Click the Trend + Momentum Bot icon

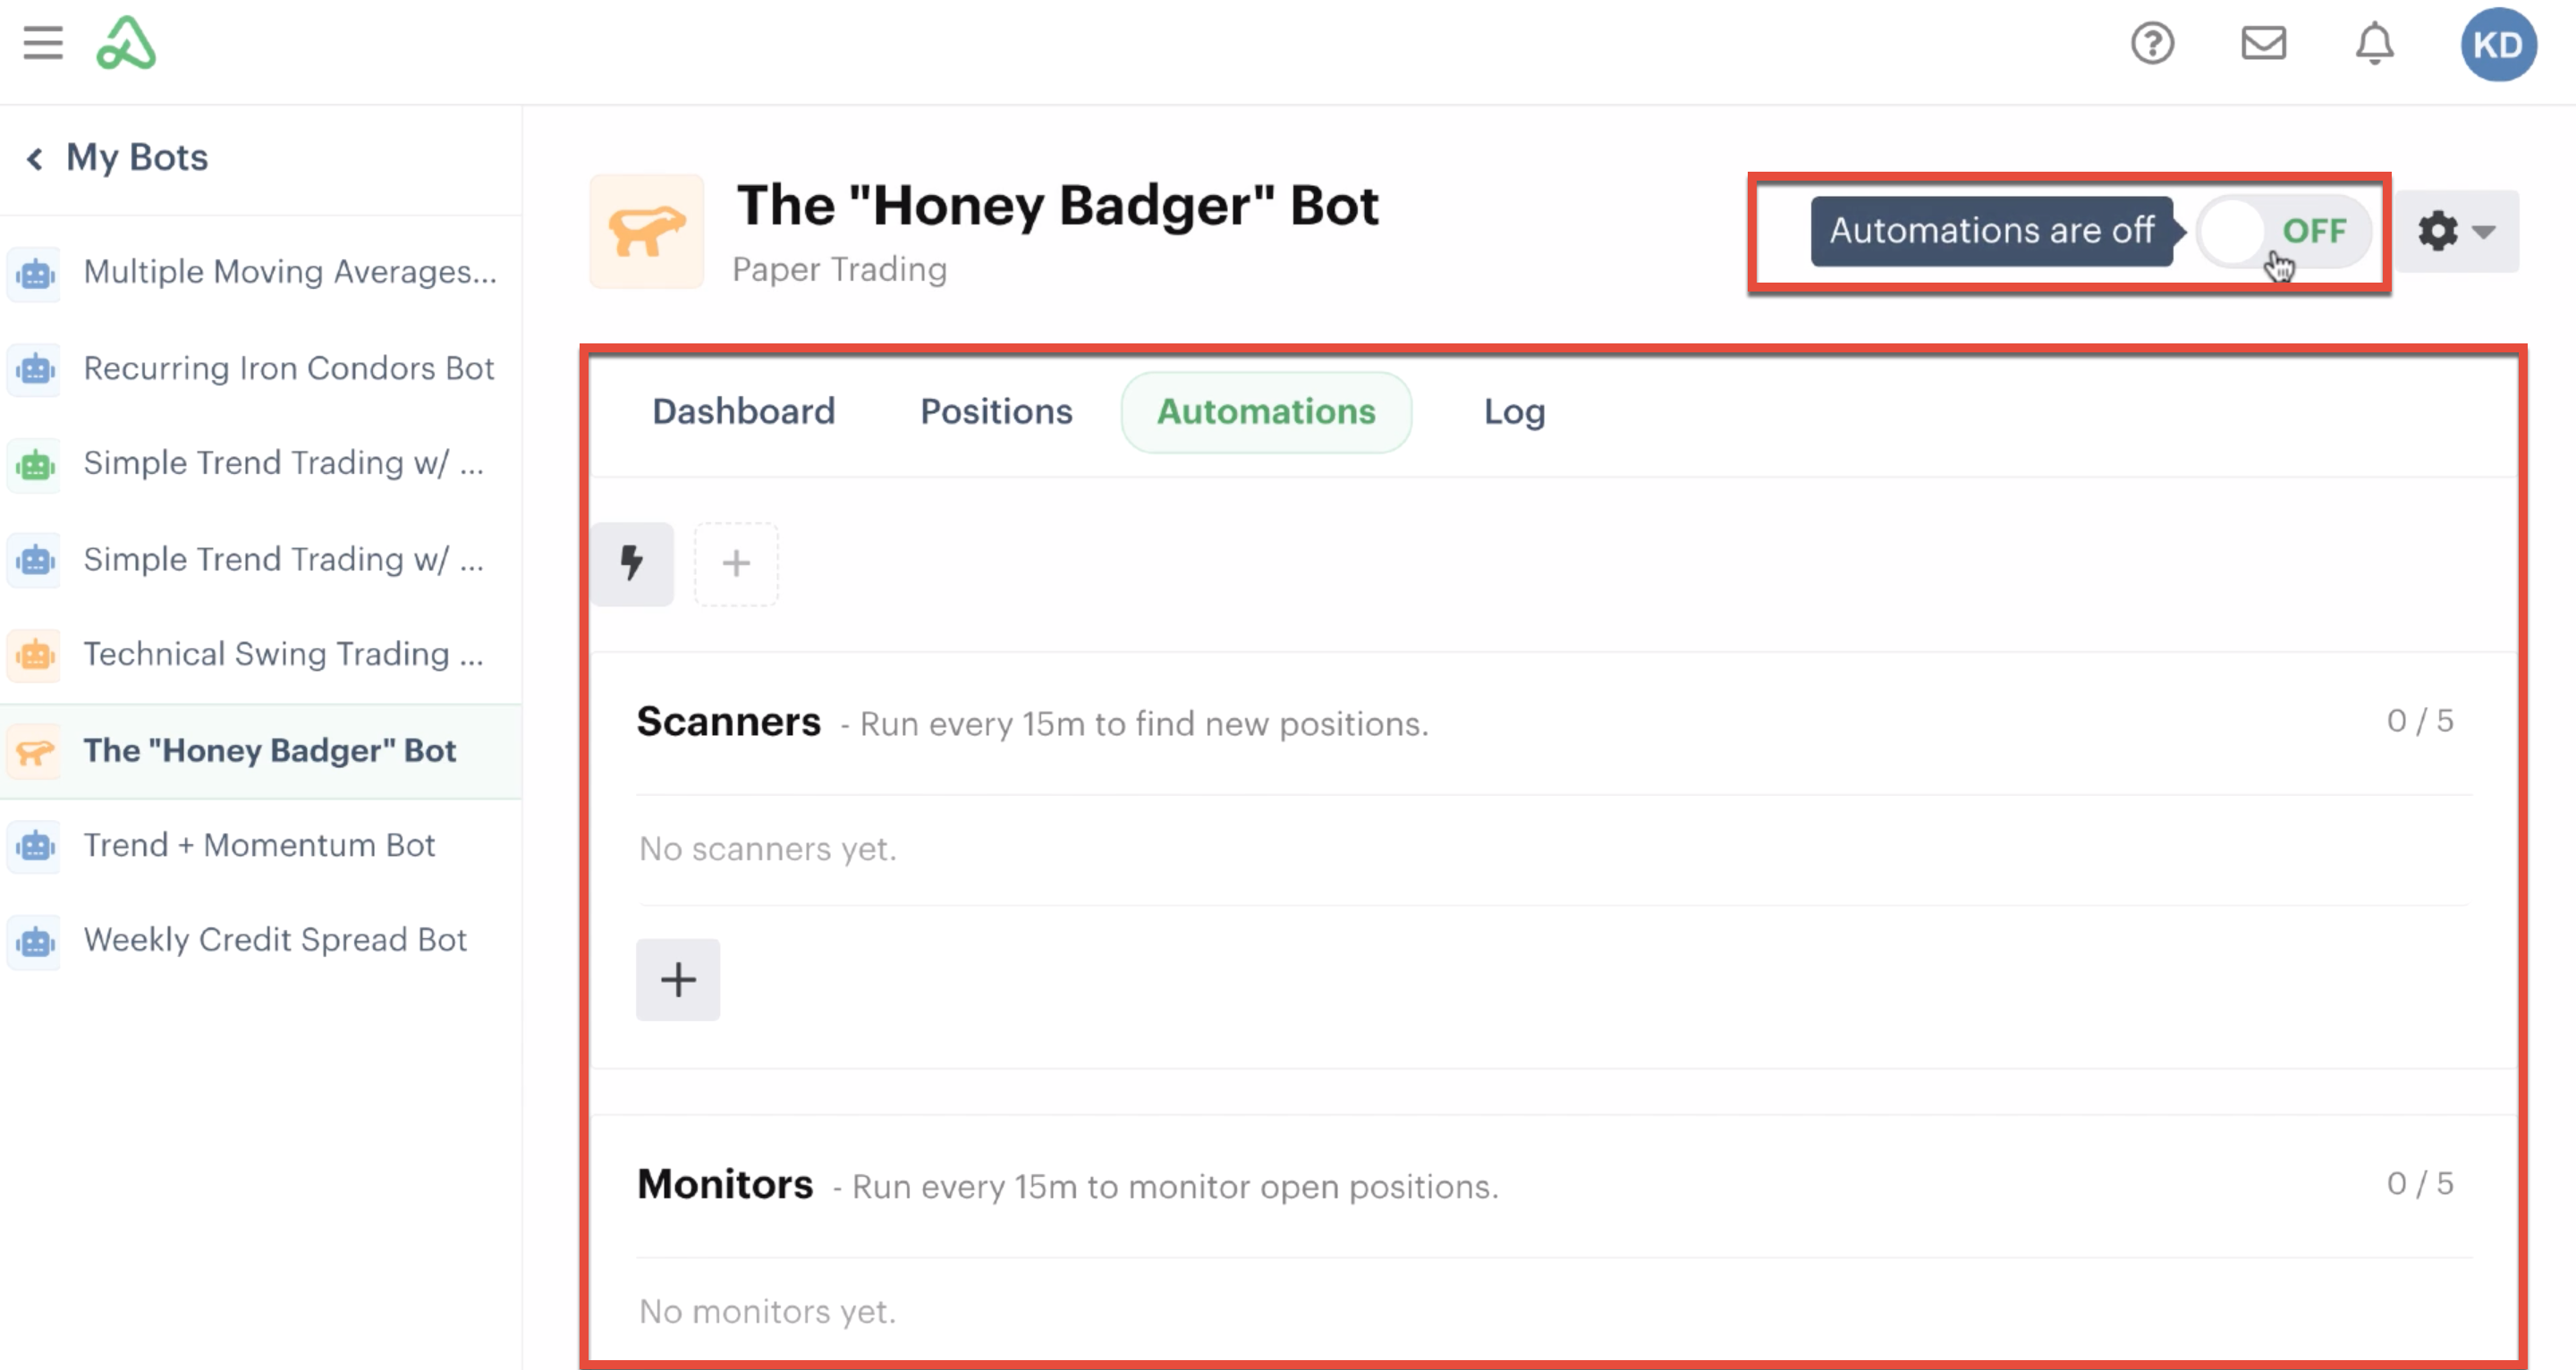click(35, 846)
